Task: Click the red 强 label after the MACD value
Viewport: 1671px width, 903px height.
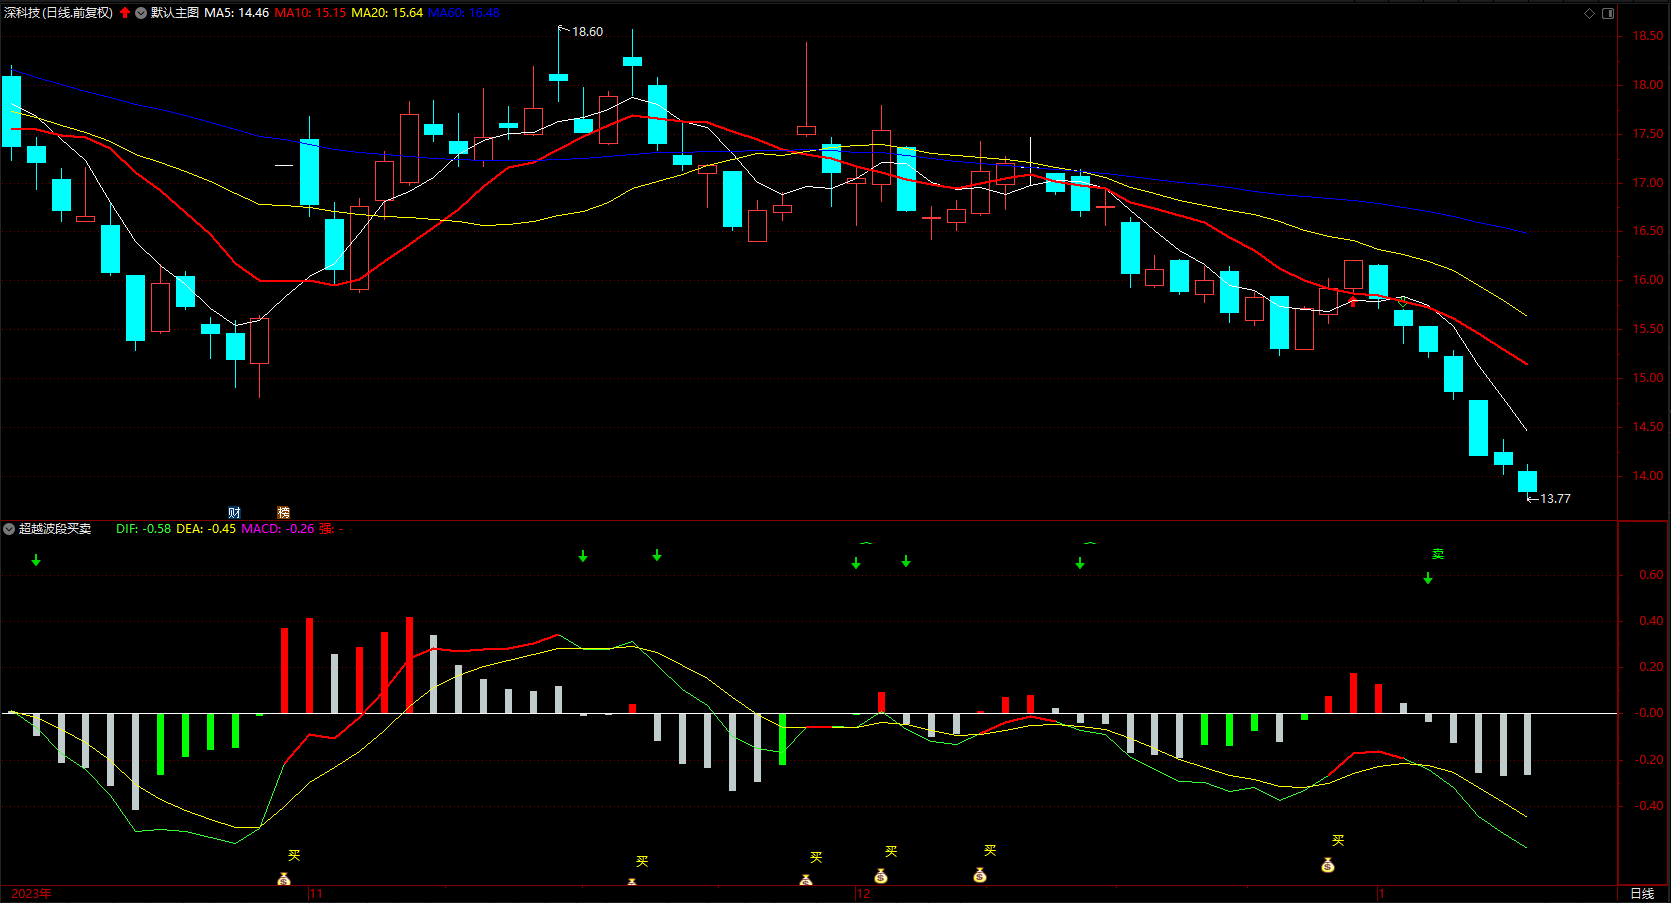Action: point(326,528)
